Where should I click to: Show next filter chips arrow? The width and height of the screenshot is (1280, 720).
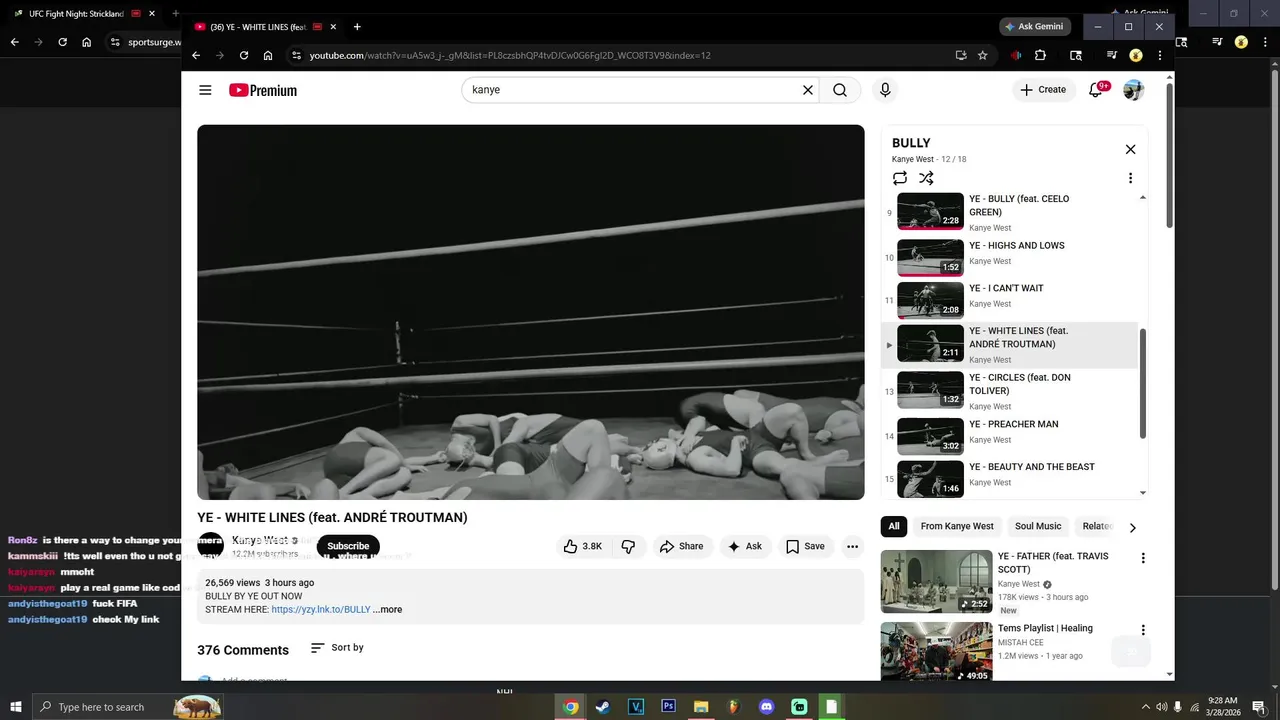click(x=1132, y=527)
